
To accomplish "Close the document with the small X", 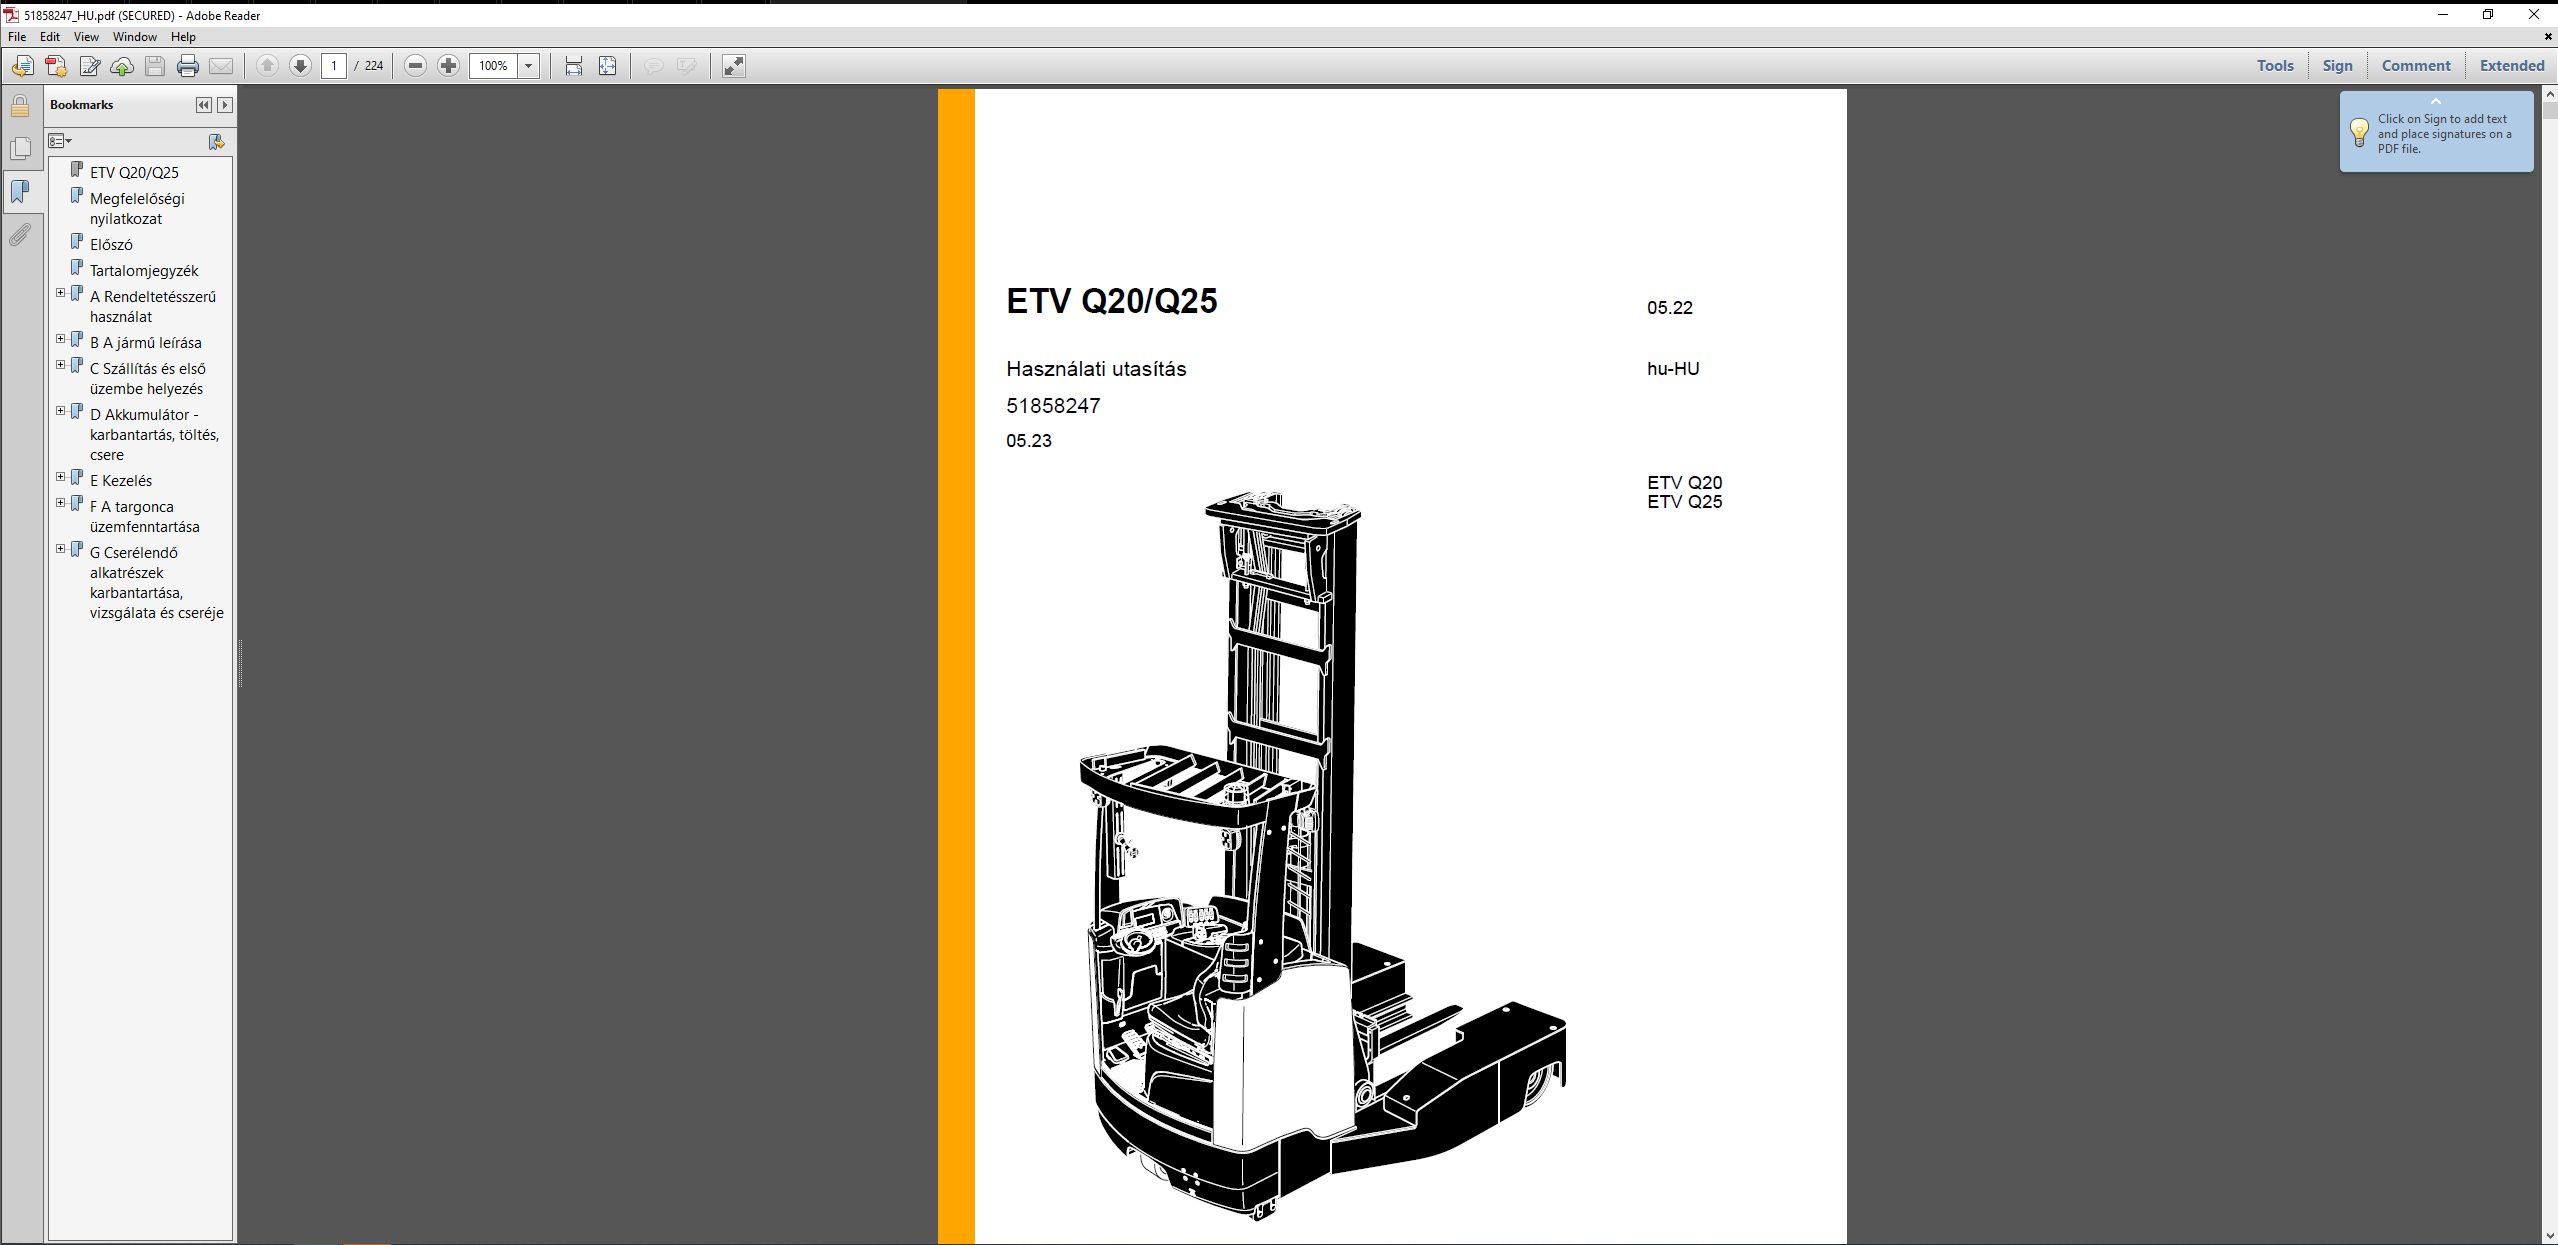I will 2548,37.
